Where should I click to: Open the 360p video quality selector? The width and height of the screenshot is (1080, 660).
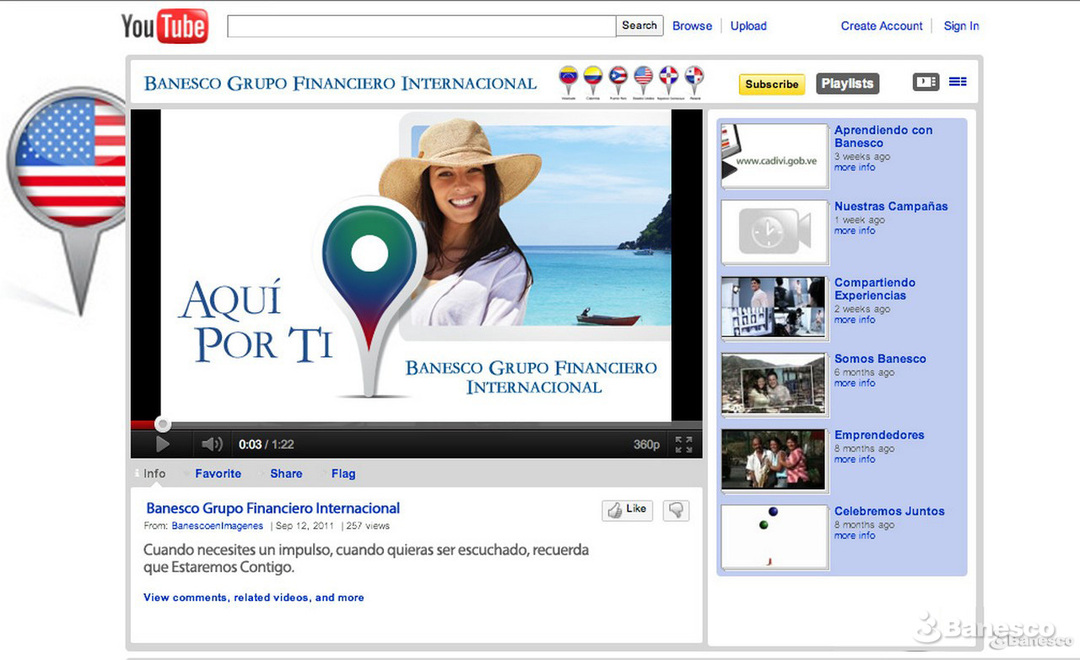tap(646, 444)
